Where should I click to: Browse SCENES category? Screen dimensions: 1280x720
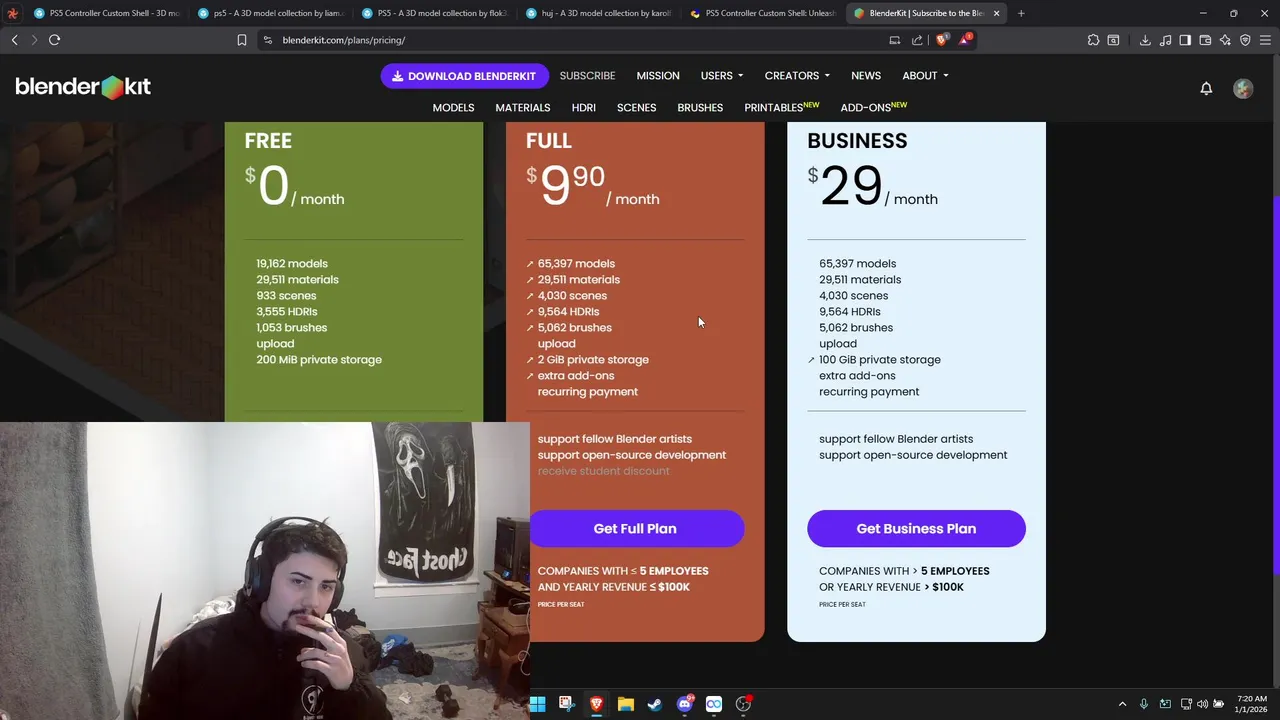[x=637, y=108]
